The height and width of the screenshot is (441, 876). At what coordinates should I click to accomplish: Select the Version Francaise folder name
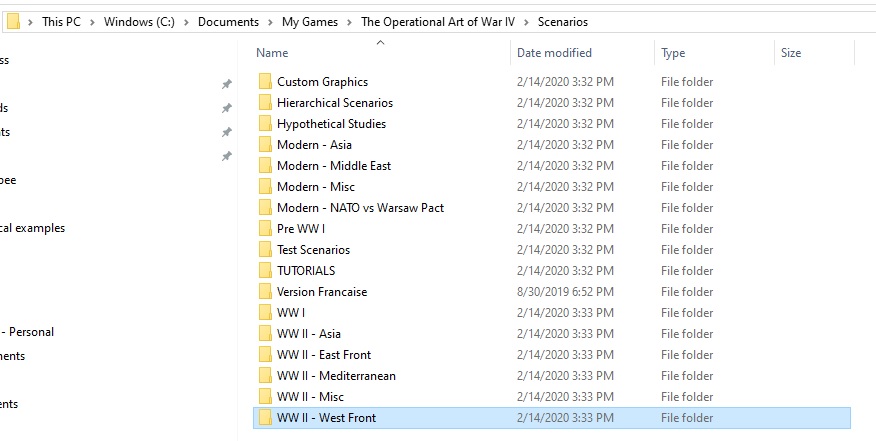click(x=322, y=292)
